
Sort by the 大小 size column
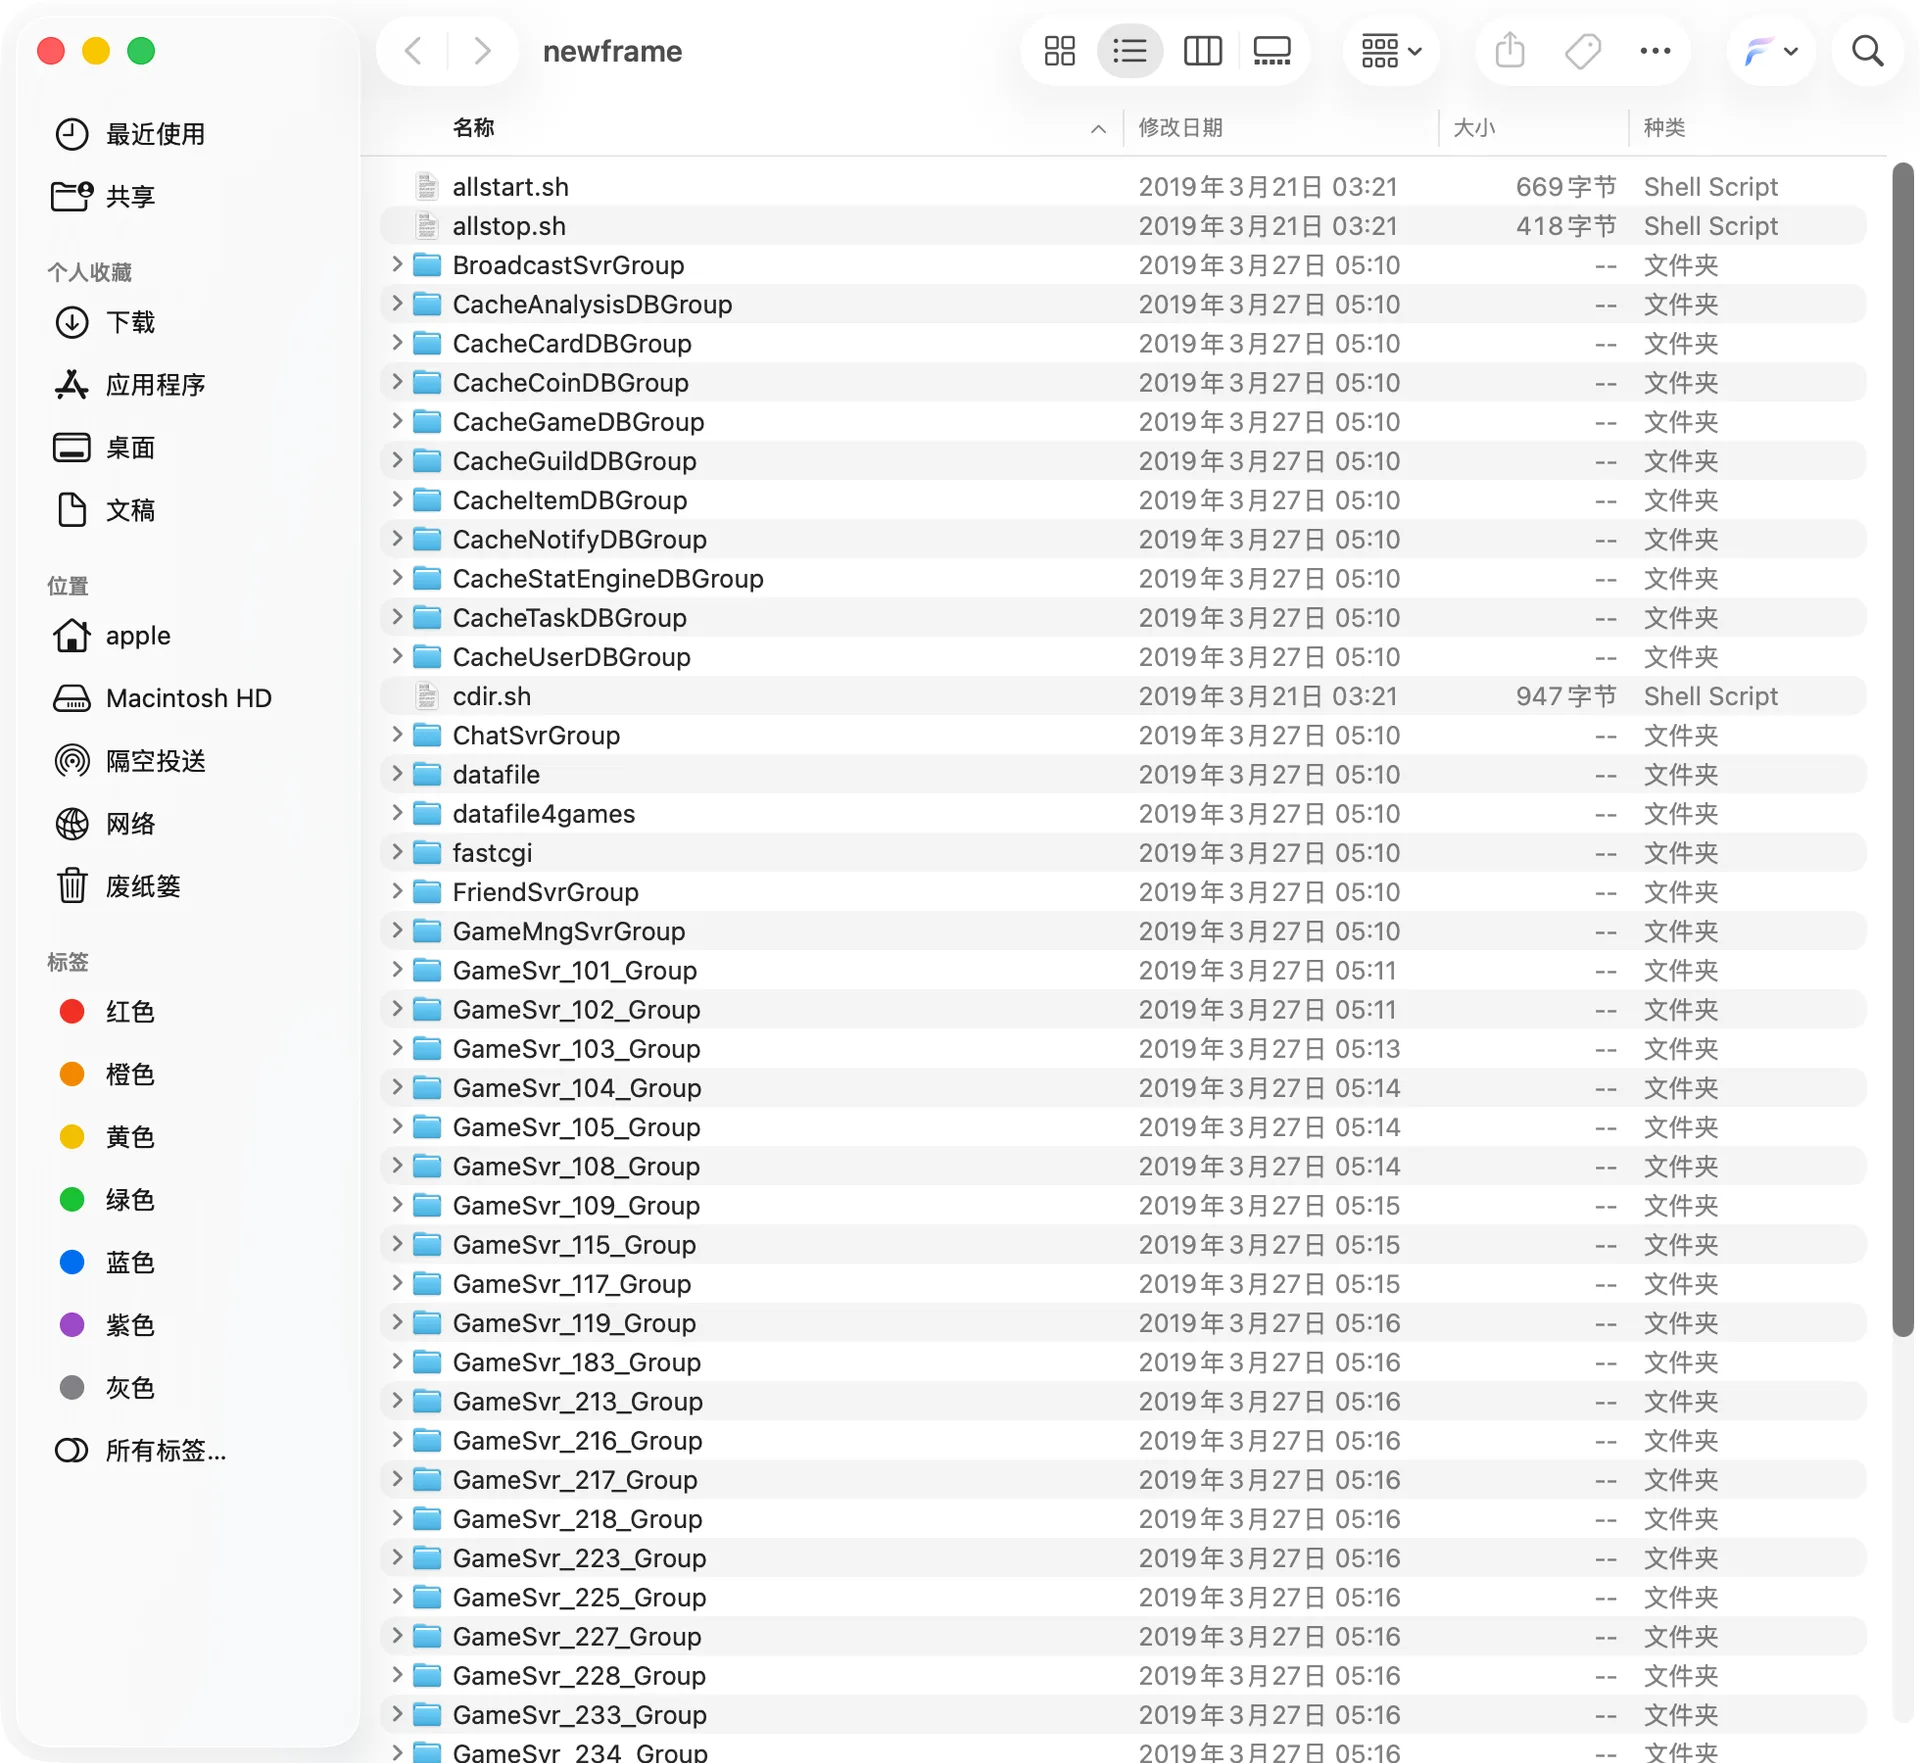point(1473,128)
